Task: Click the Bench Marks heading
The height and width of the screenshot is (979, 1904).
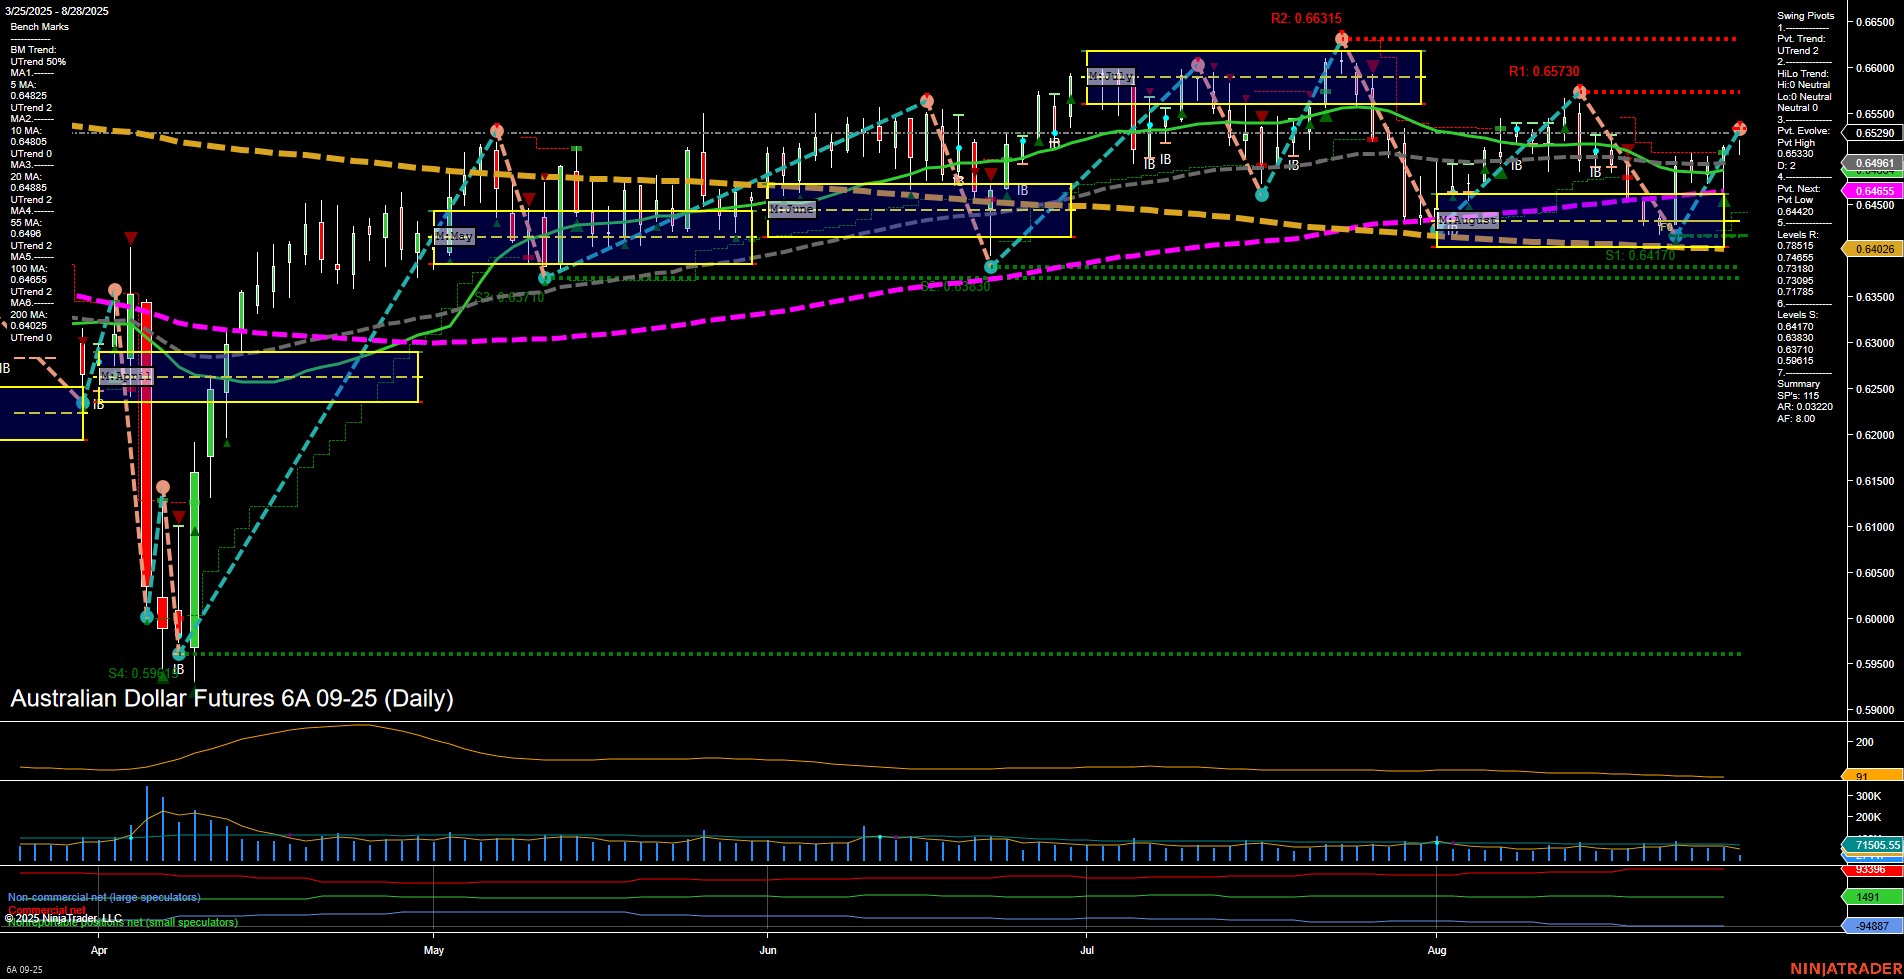Action: (x=39, y=27)
